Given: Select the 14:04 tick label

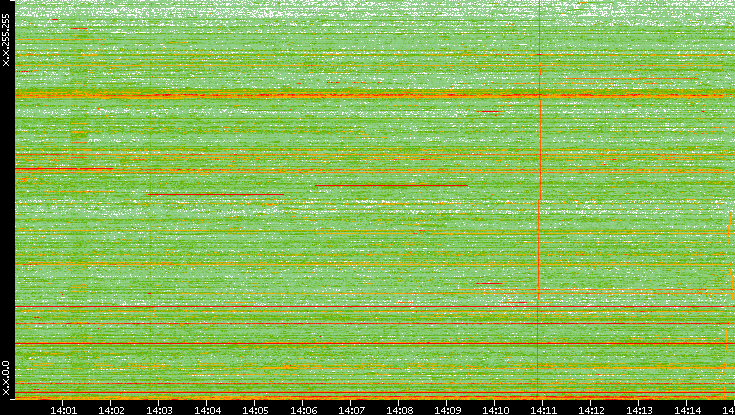Looking at the screenshot, I should coord(207,410).
